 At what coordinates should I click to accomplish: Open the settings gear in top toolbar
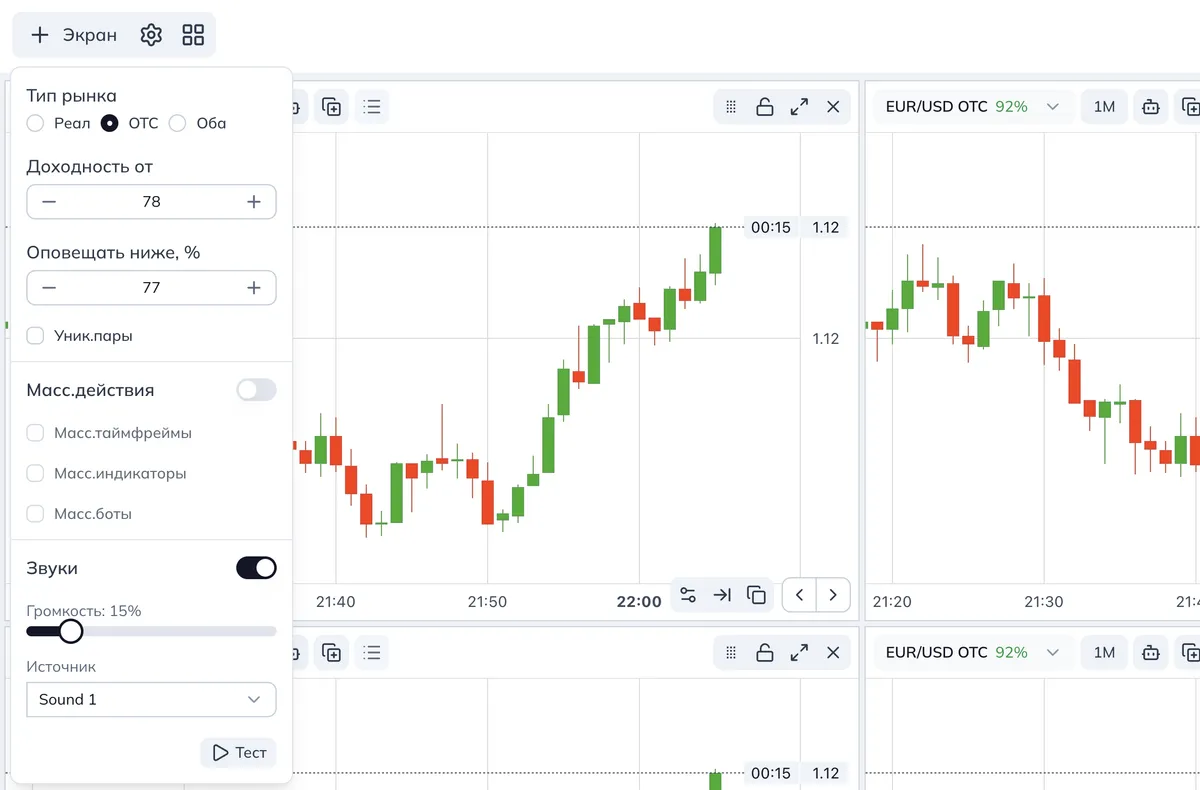click(x=151, y=35)
